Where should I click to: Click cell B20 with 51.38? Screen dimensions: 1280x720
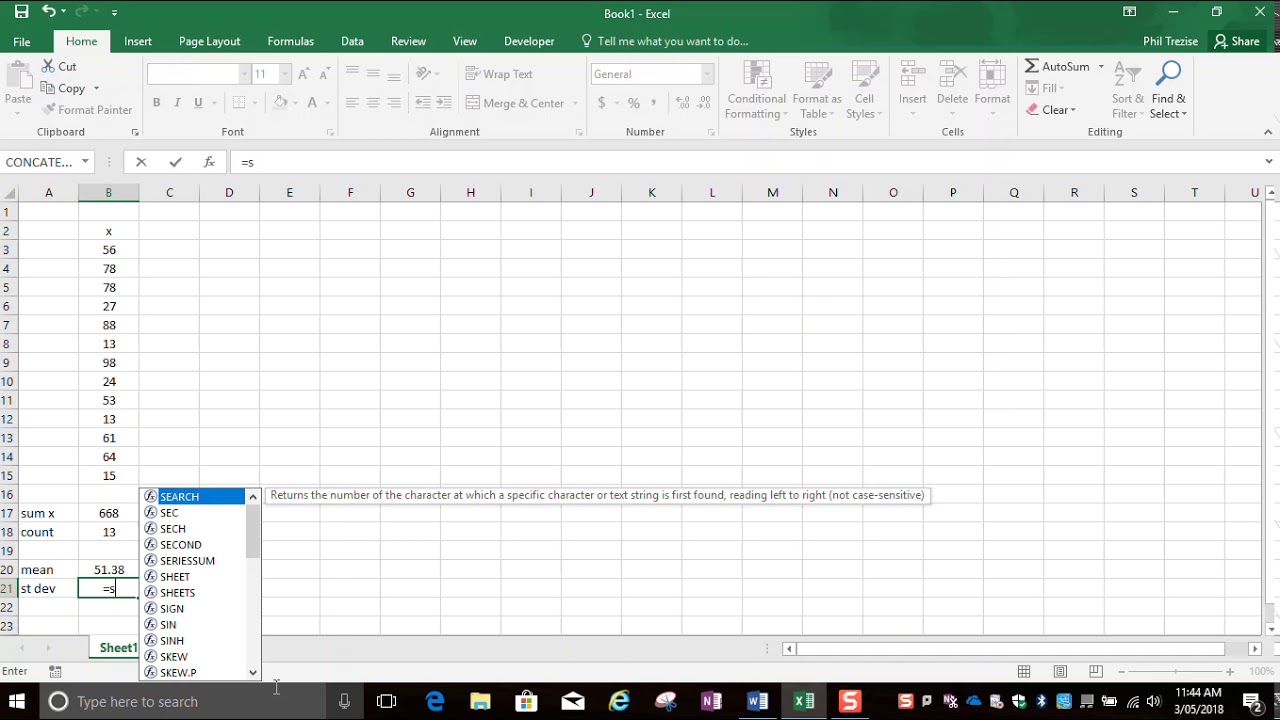point(109,570)
